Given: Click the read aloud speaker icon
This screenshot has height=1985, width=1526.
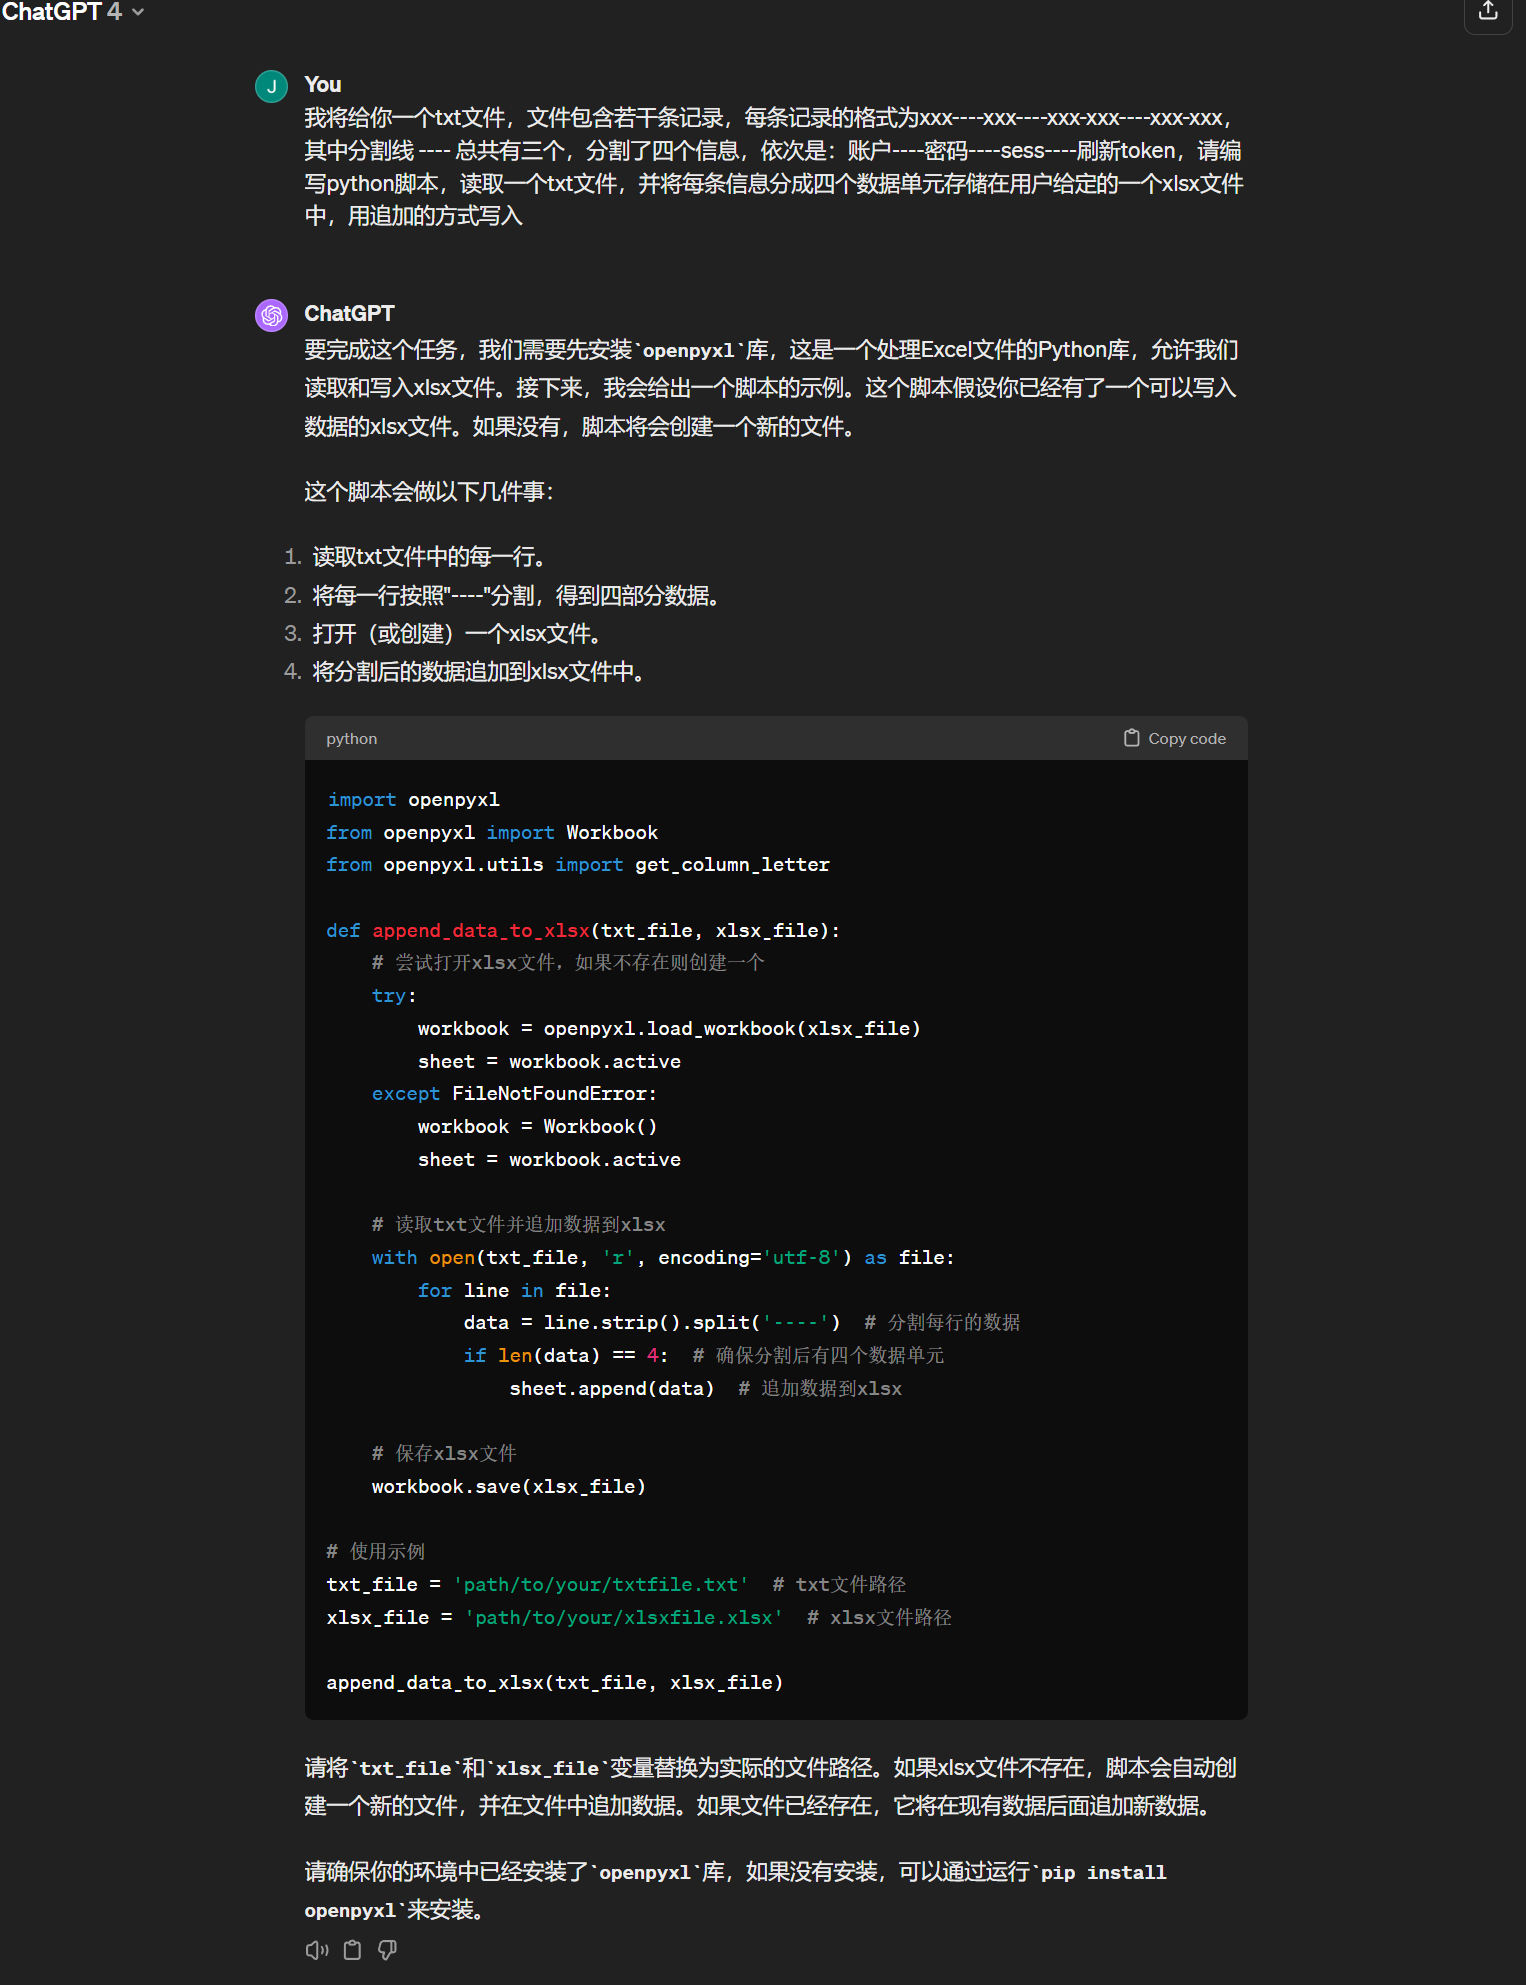Looking at the screenshot, I should click(x=317, y=1950).
